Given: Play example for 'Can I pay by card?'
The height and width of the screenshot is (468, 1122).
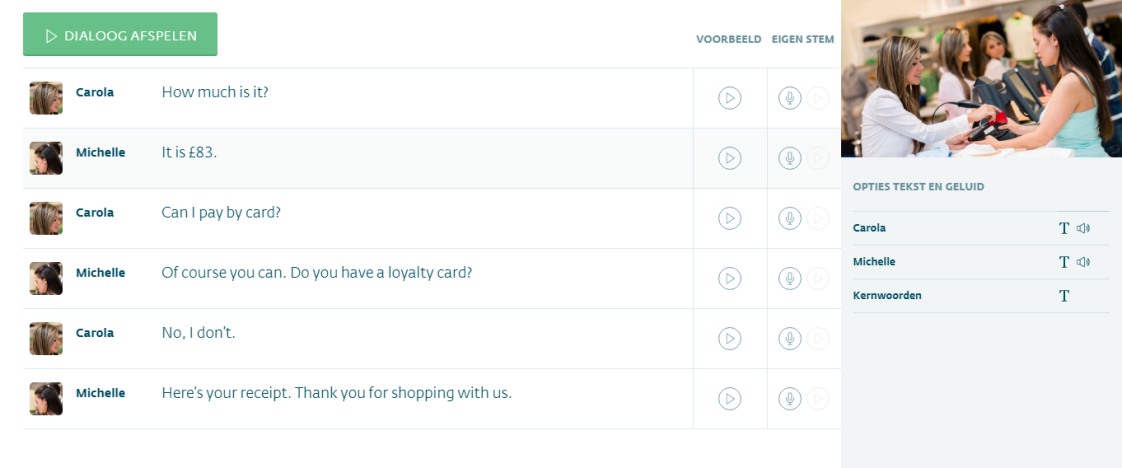Looking at the screenshot, I should pos(729,218).
